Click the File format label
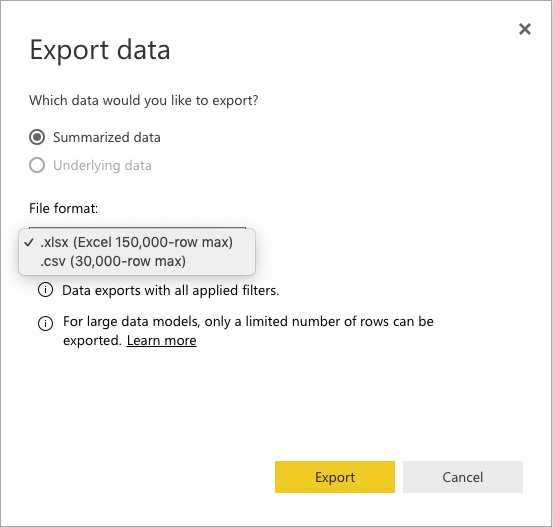The width and height of the screenshot is (553, 527). point(63,208)
